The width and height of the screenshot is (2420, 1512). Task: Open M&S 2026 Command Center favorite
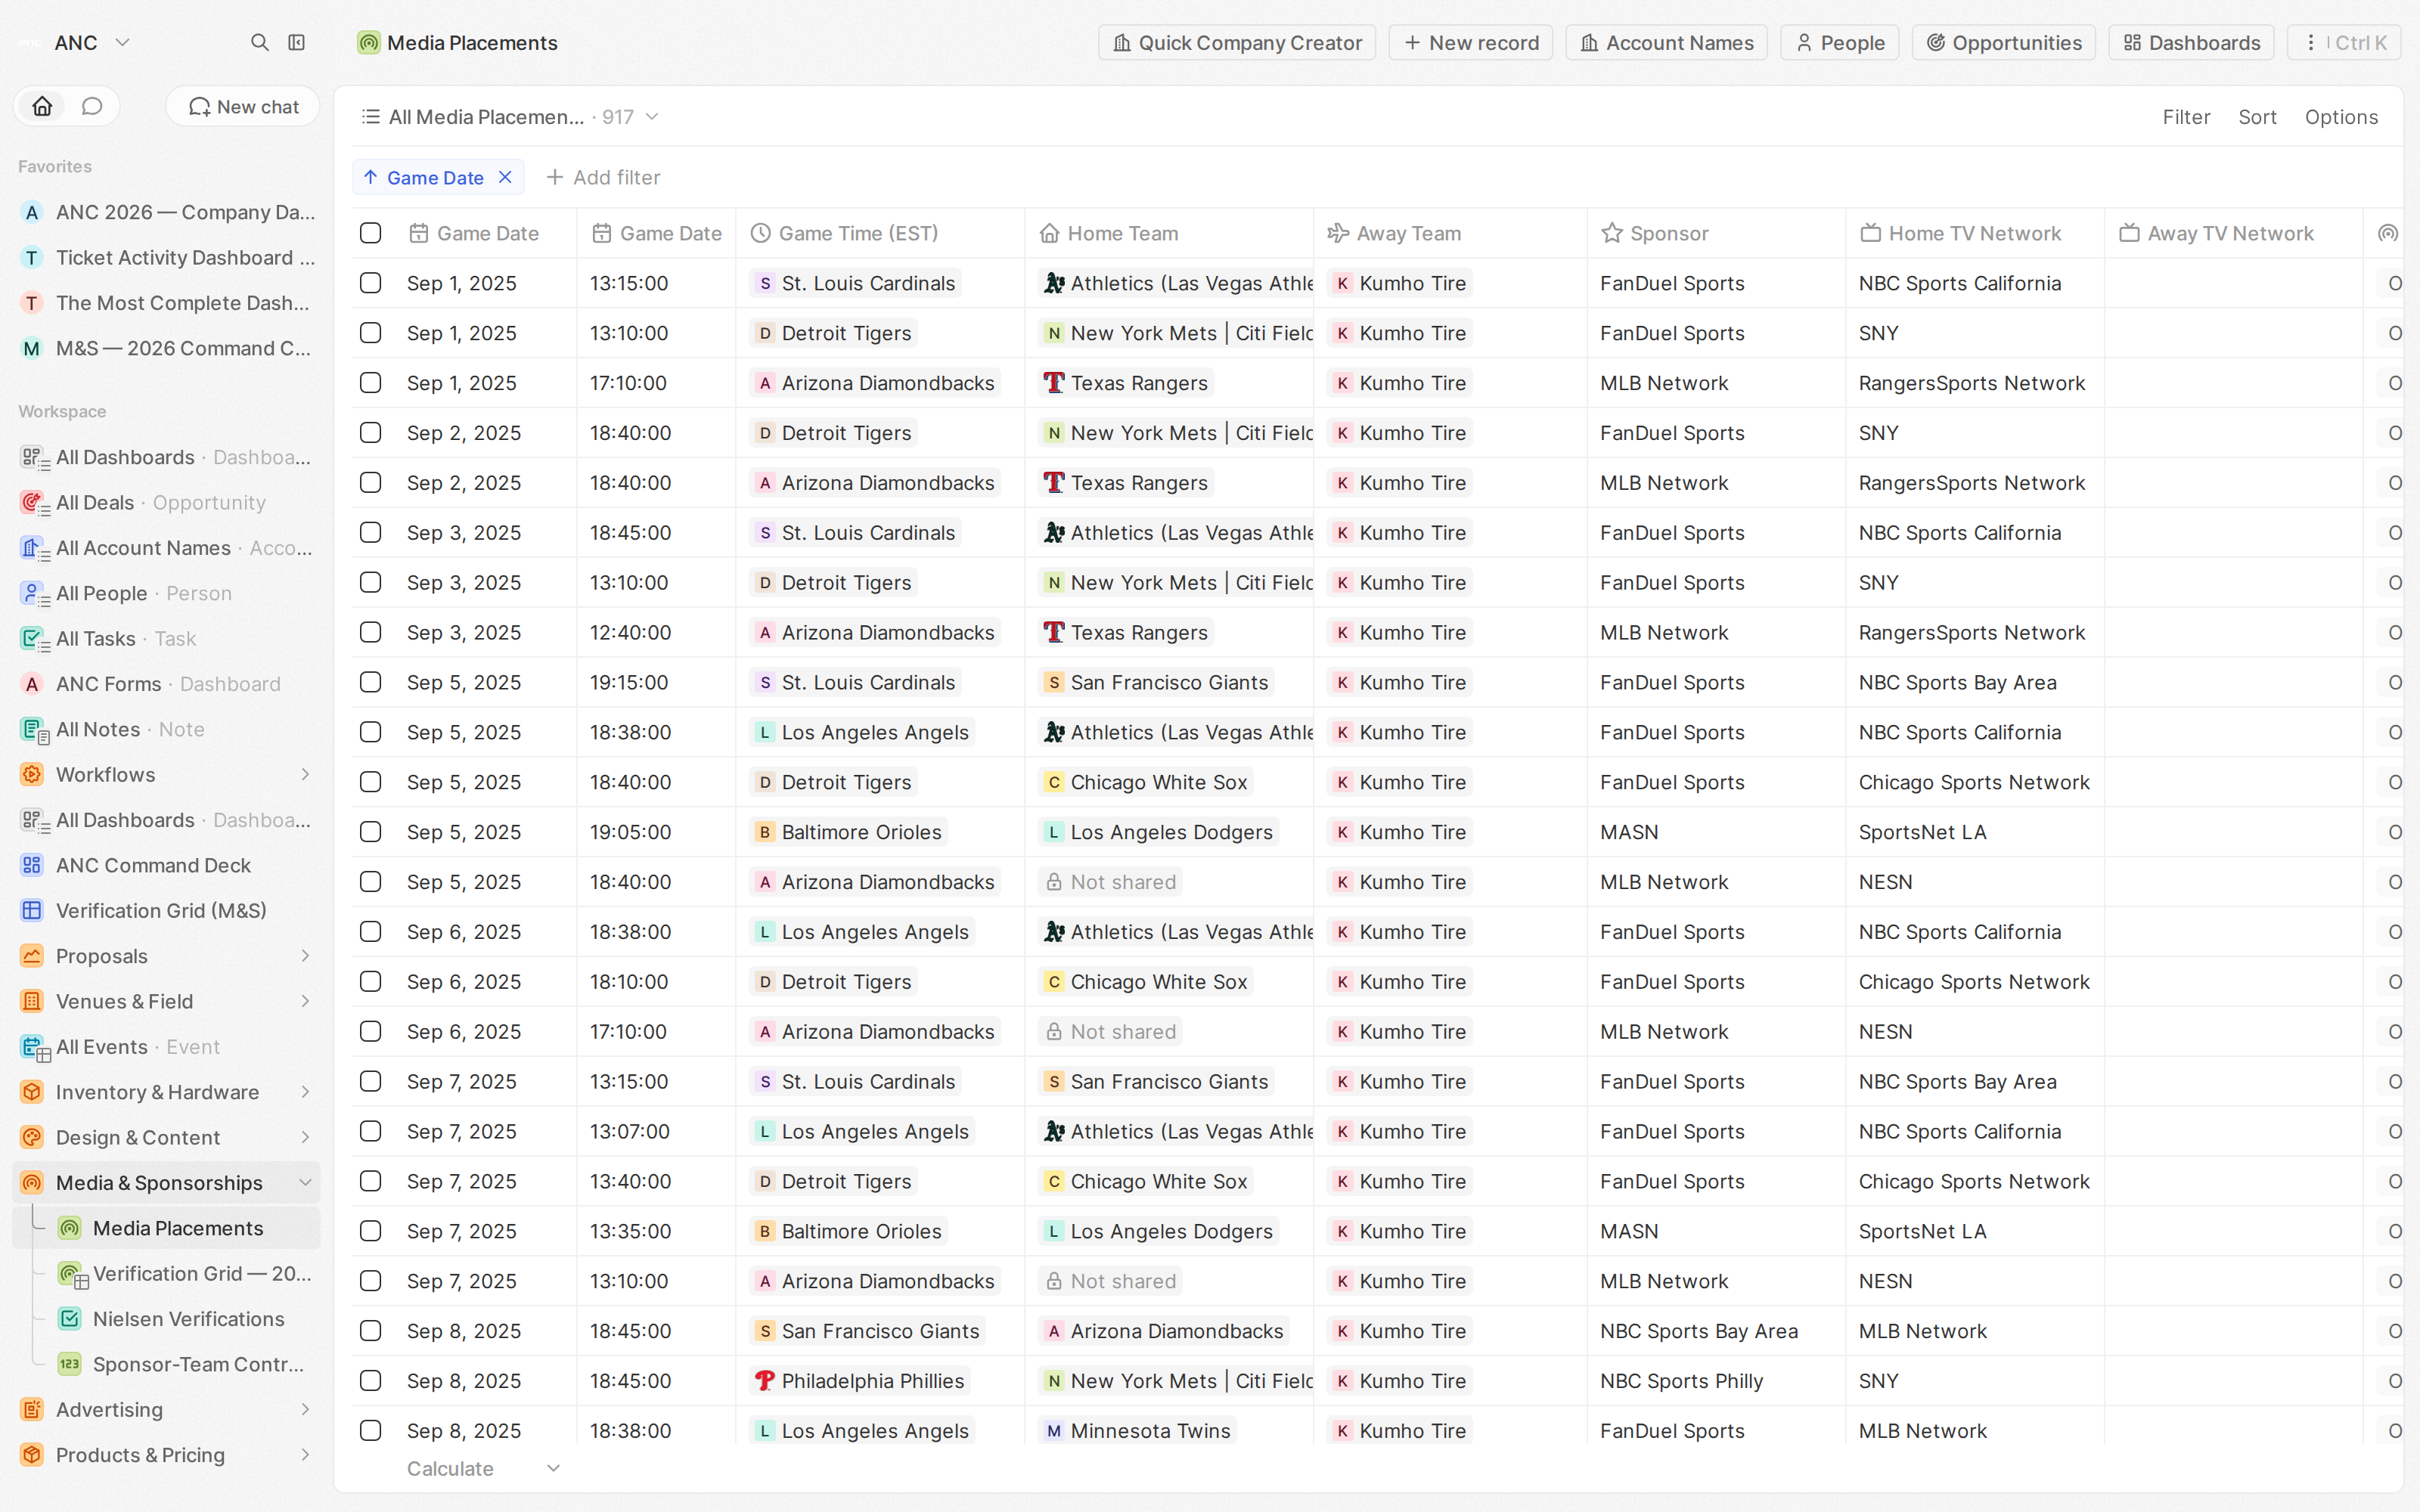[167, 348]
